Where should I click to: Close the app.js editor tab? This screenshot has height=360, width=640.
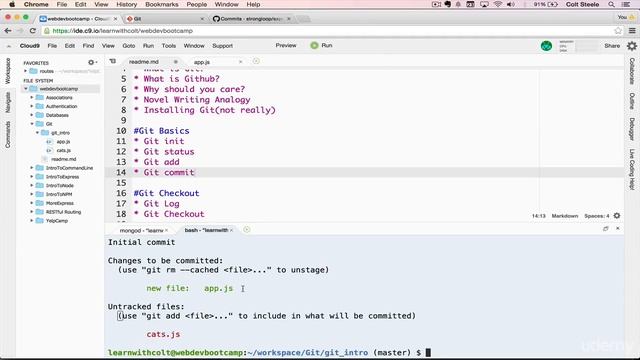(240, 62)
